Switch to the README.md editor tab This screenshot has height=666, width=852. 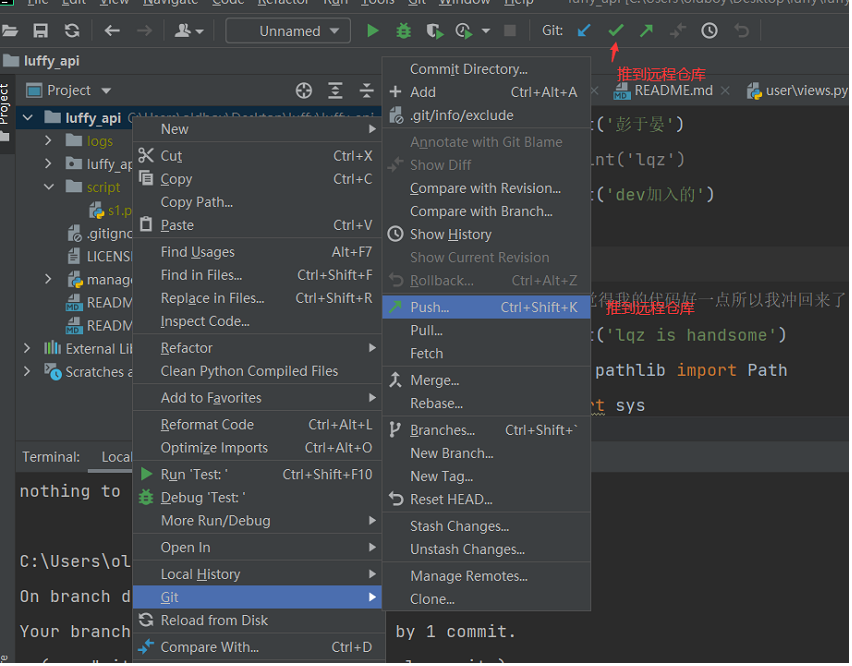pyautogui.click(x=673, y=90)
